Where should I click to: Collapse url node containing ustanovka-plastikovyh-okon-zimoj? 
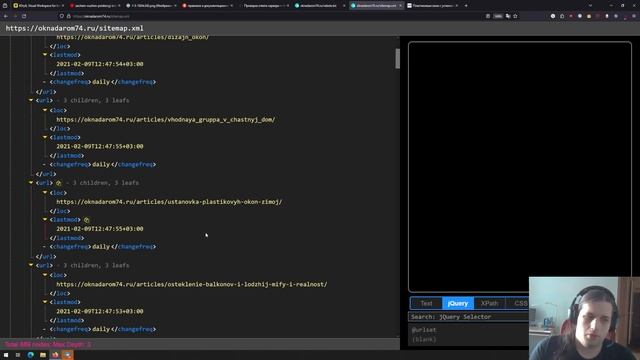pyautogui.click(x=31, y=182)
